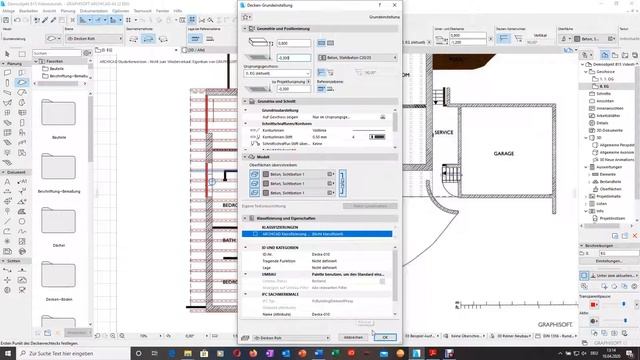
Task: Collapse the Grundriss und Schnitt panel
Action: click(245, 101)
